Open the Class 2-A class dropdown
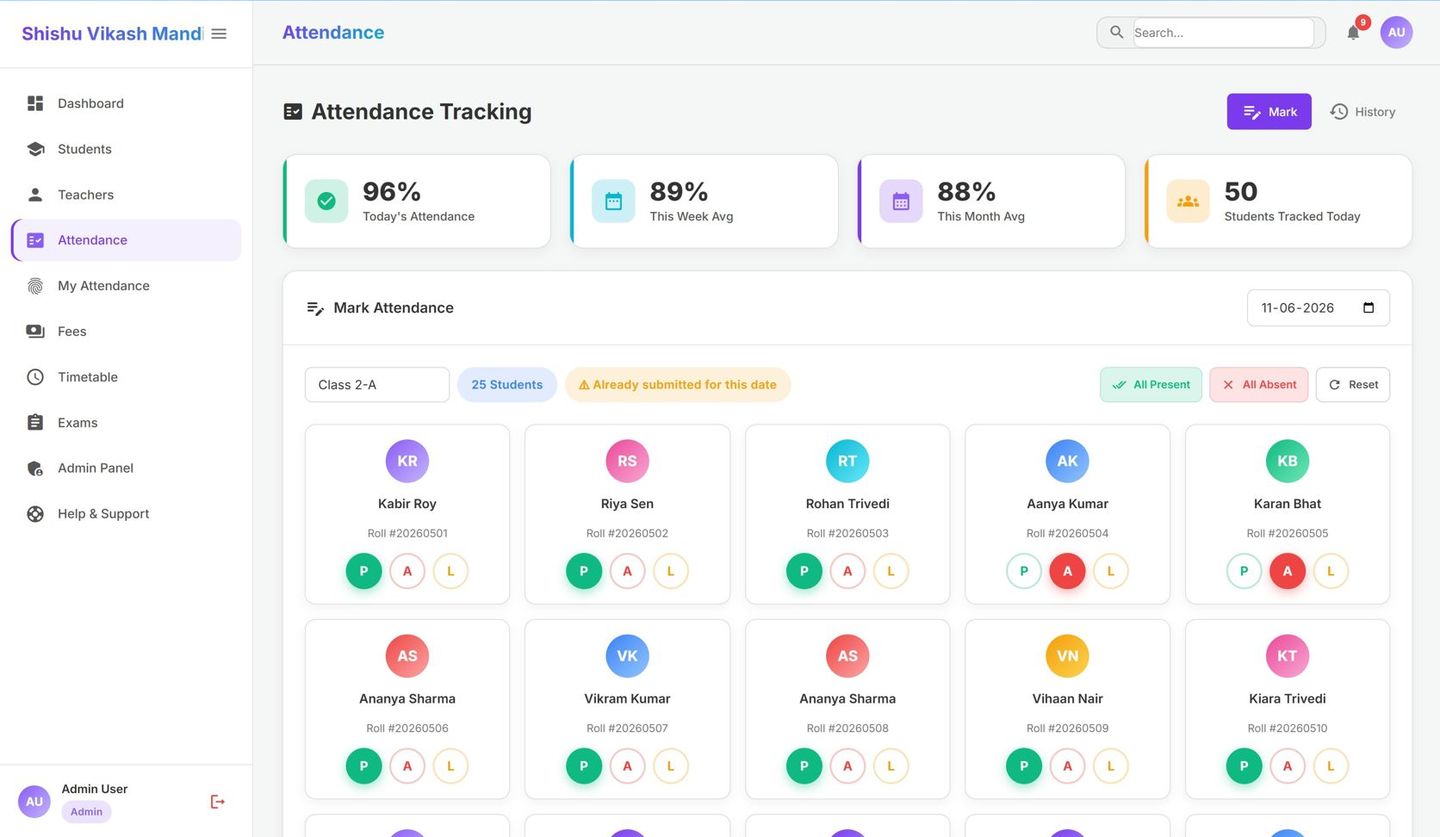 [x=377, y=385]
